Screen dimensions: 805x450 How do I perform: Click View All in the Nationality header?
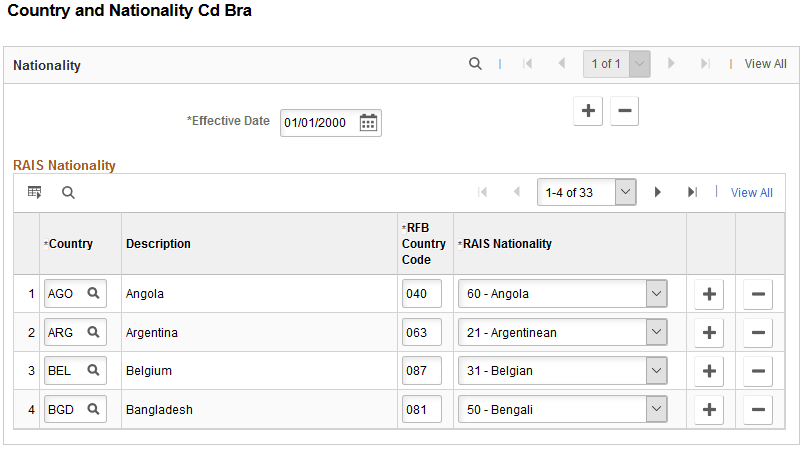(765, 64)
